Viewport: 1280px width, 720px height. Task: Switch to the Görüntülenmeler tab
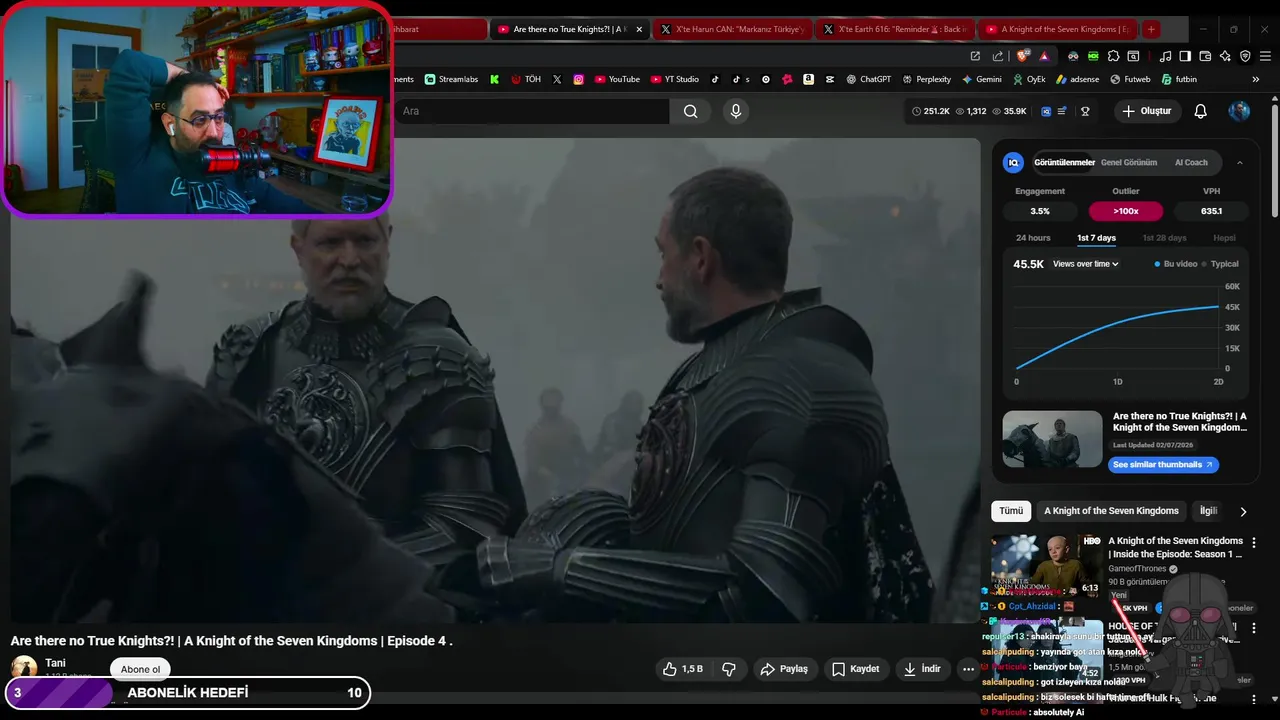(1064, 162)
